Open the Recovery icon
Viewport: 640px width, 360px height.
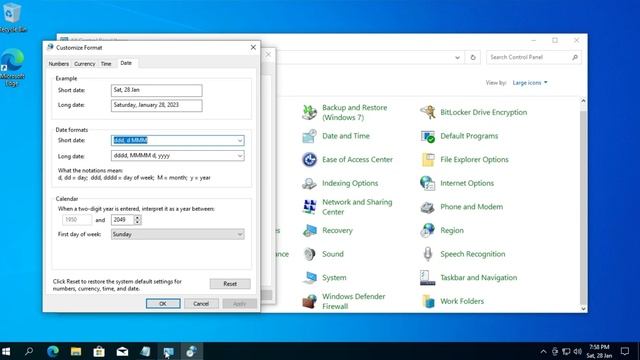pos(309,231)
